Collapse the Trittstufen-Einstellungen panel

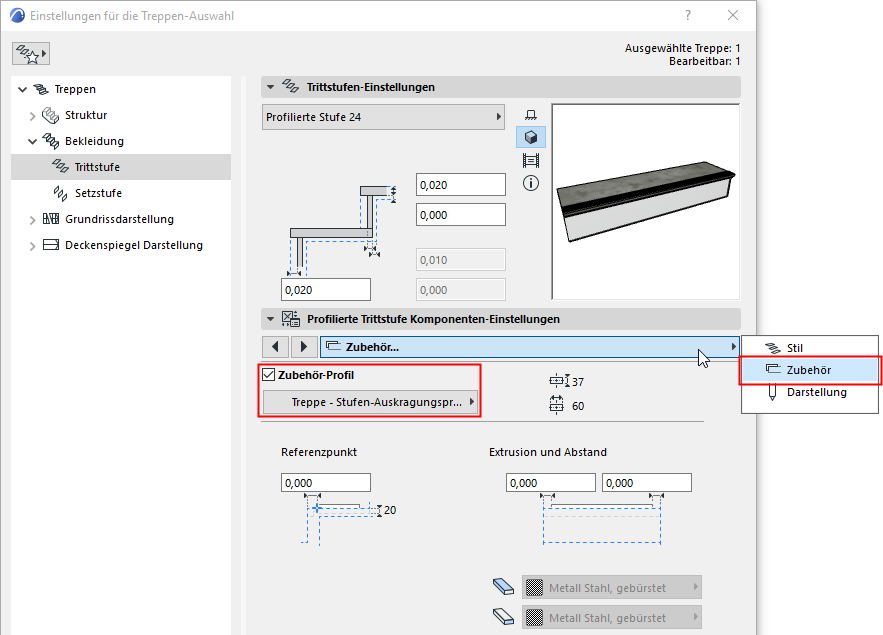coord(270,87)
